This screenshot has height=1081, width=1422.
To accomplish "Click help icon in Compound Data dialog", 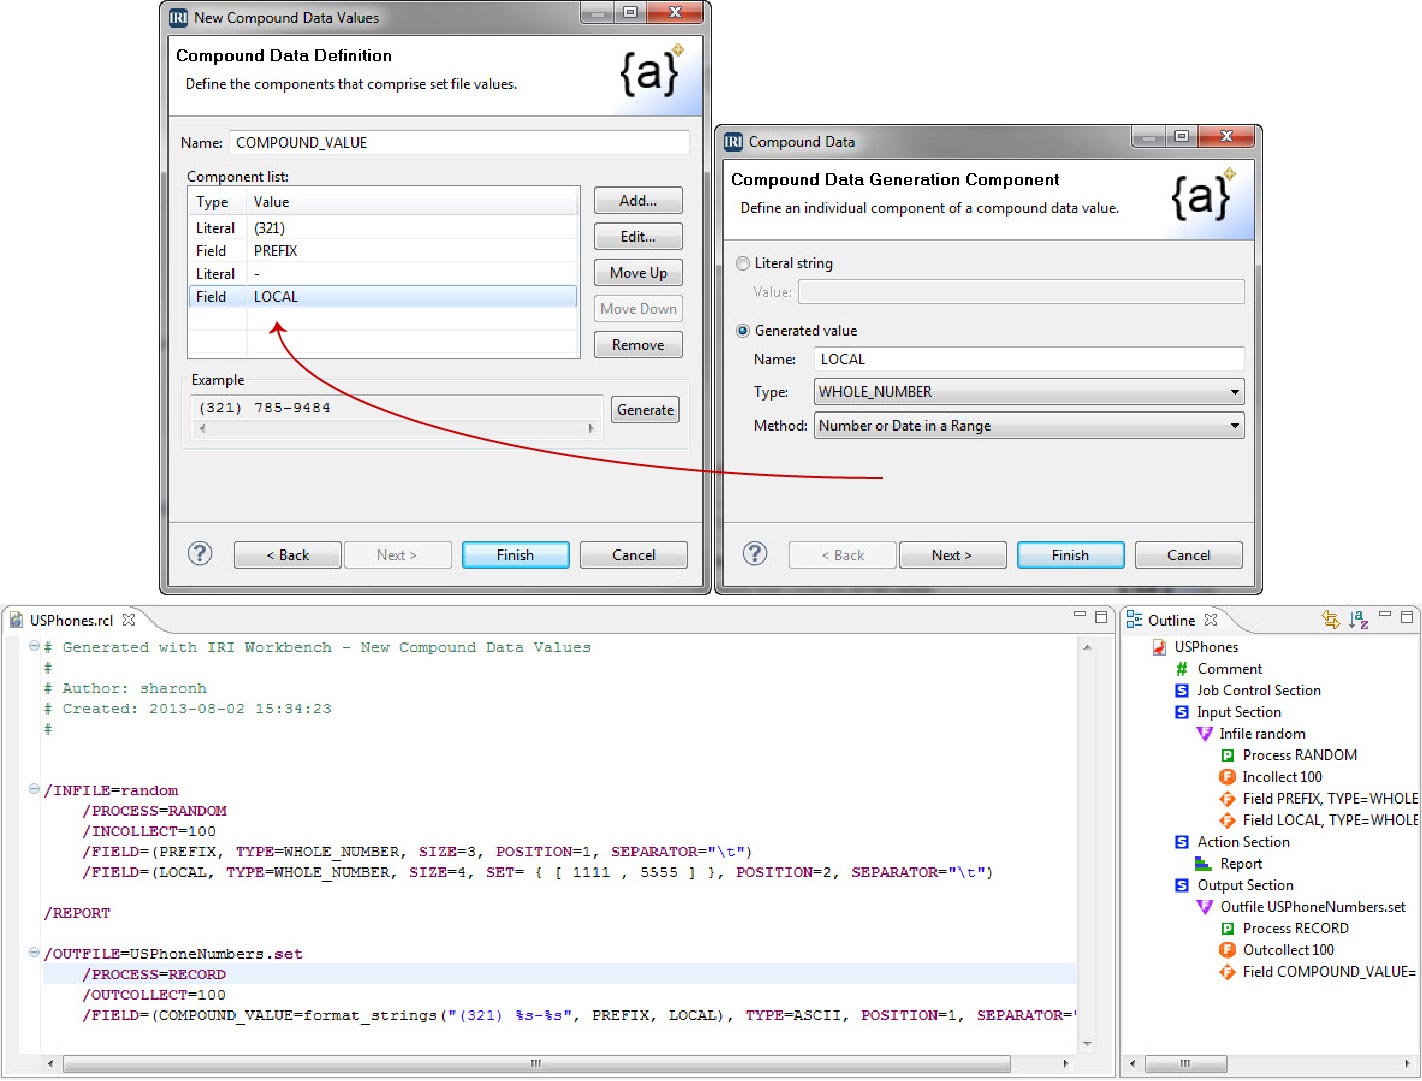I will (755, 554).
